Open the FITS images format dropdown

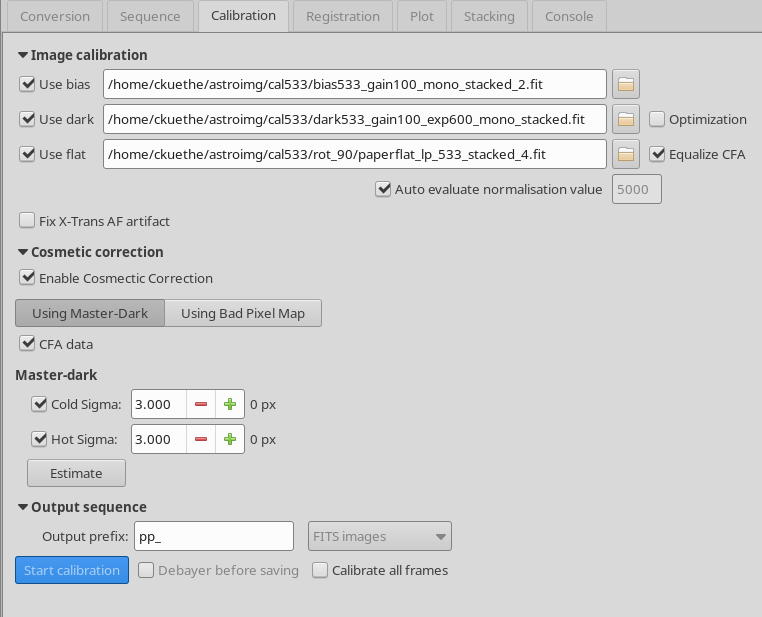pos(380,536)
